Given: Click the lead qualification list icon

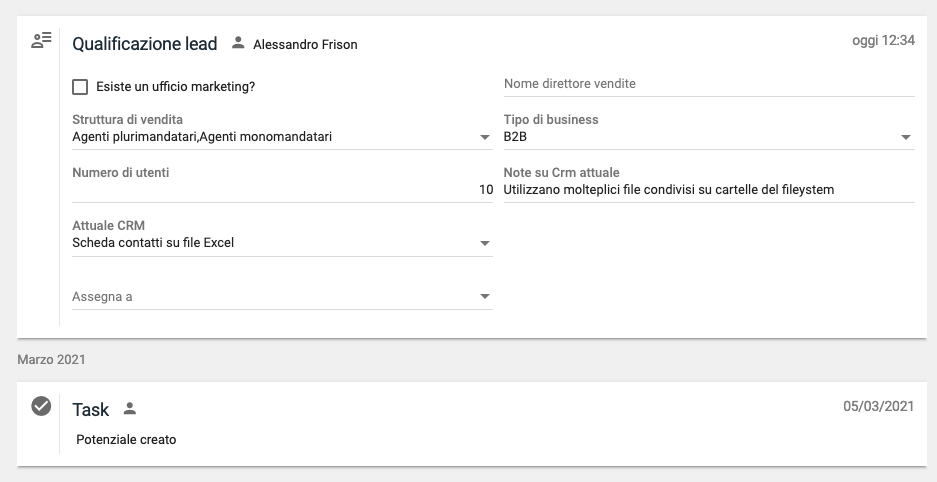Looking at the screenshot, I should click(41, 41).
